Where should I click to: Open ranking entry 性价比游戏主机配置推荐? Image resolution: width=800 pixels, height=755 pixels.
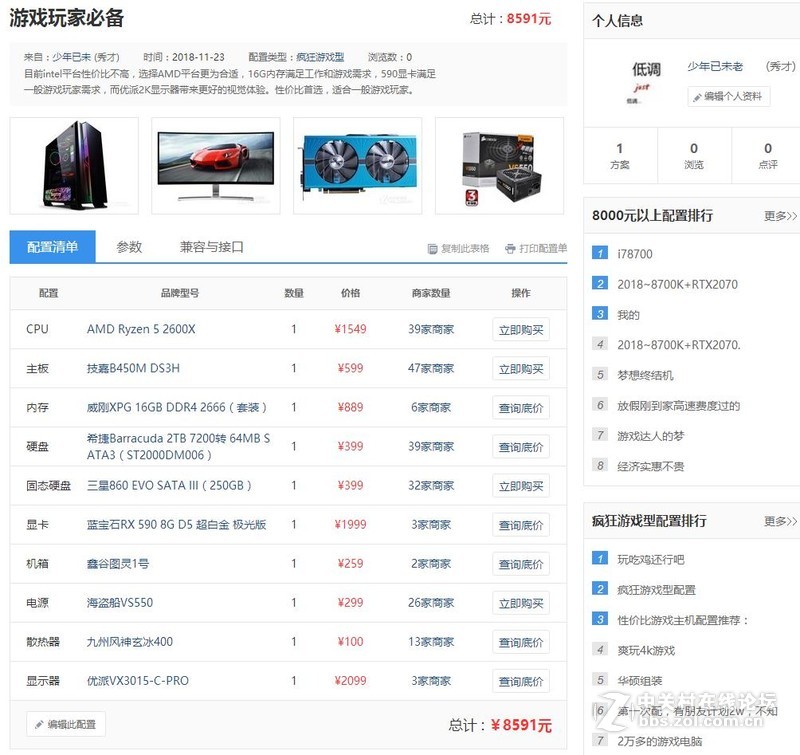(683, 620)
